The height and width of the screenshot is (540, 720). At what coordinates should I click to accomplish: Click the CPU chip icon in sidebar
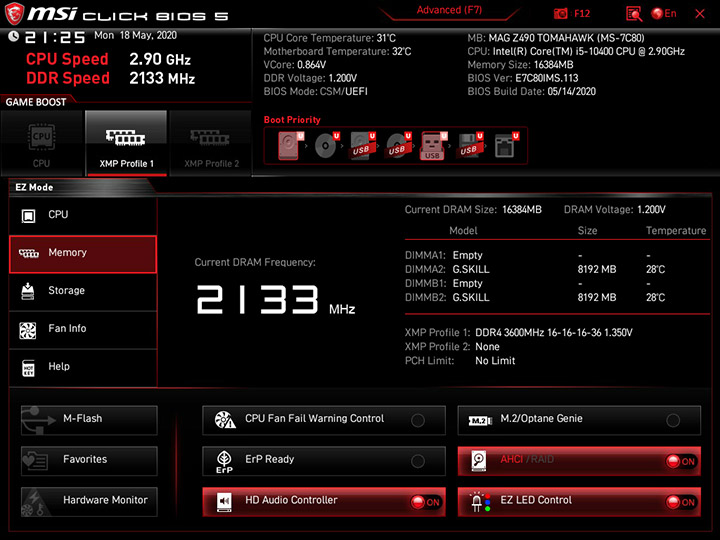click(x=28, y=215)
